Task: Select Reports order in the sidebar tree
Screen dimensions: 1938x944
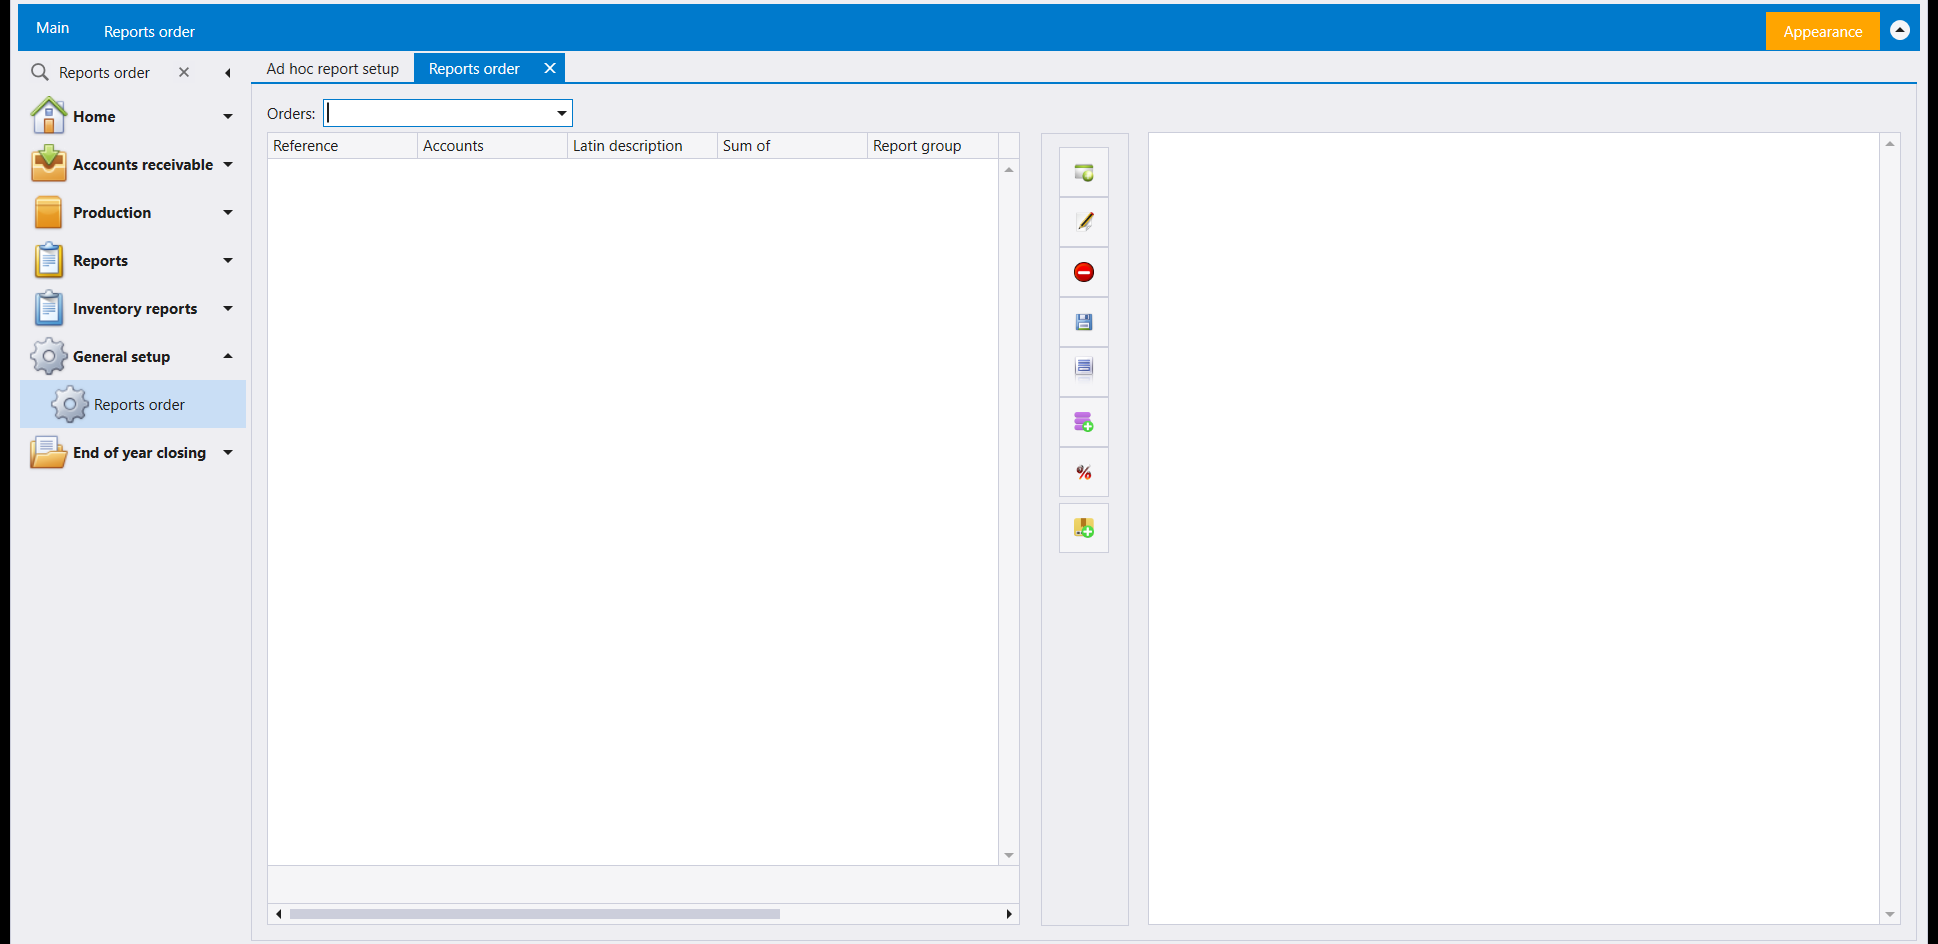Action: (x=133, y=404)
